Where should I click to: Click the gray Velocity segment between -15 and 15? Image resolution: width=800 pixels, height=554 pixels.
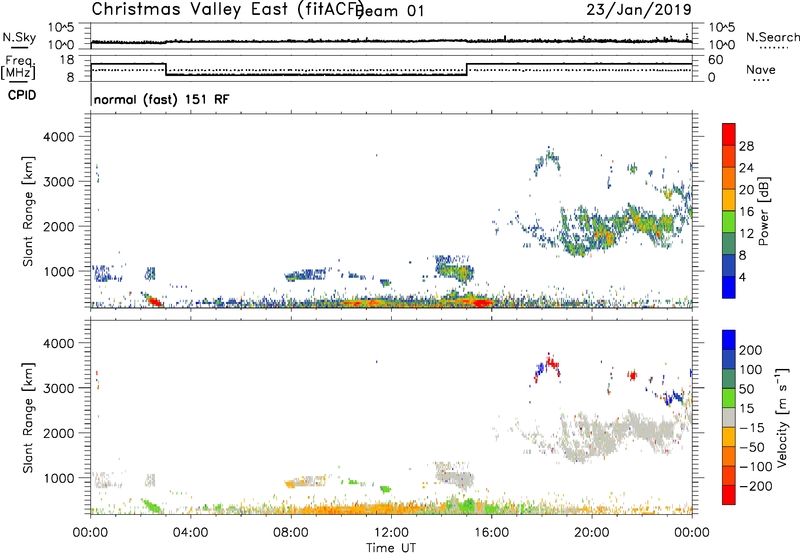click(x=729, y=417)
